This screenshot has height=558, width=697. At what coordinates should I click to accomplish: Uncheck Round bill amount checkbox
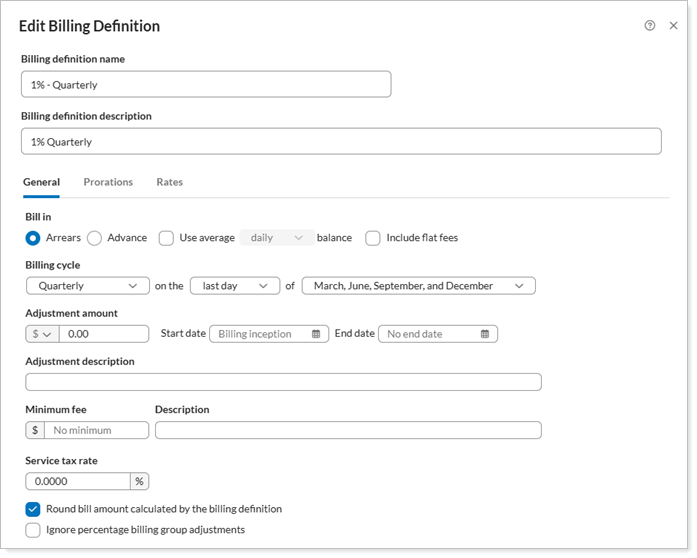33,509
